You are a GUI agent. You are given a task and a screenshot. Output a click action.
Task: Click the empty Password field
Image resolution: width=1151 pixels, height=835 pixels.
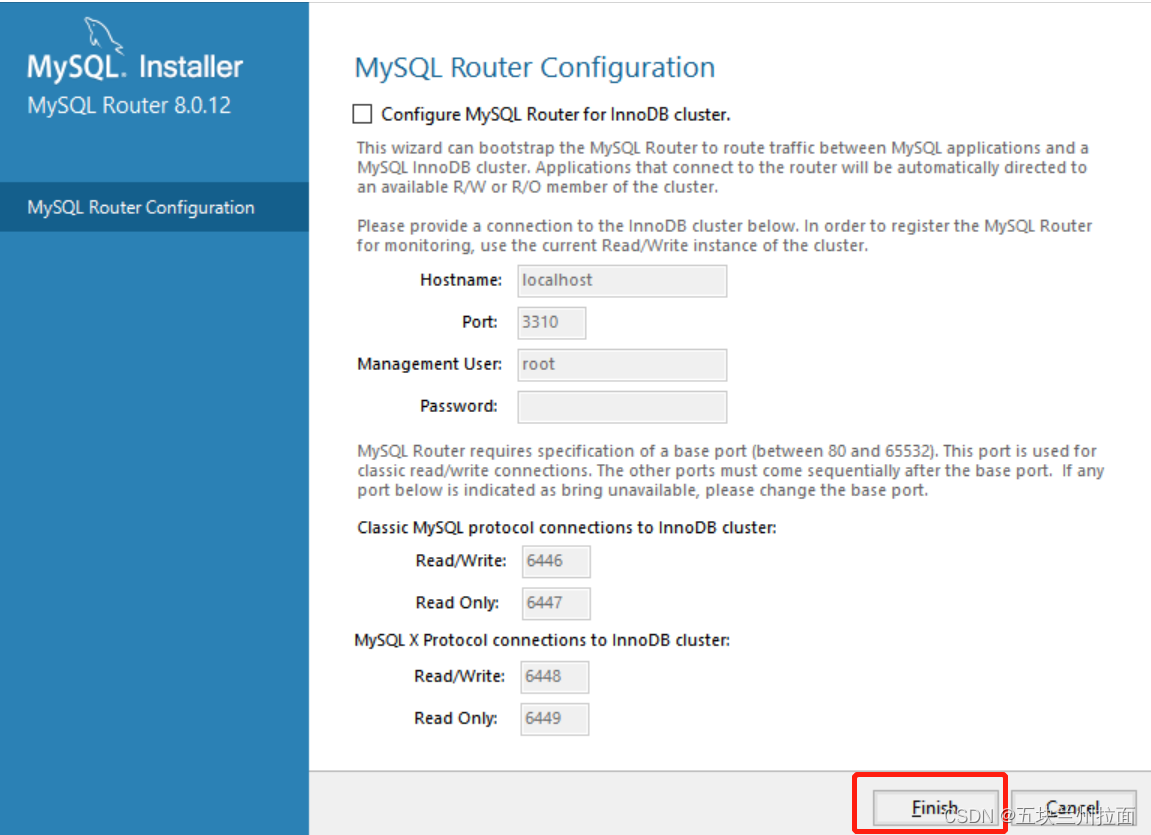[622, 406]
